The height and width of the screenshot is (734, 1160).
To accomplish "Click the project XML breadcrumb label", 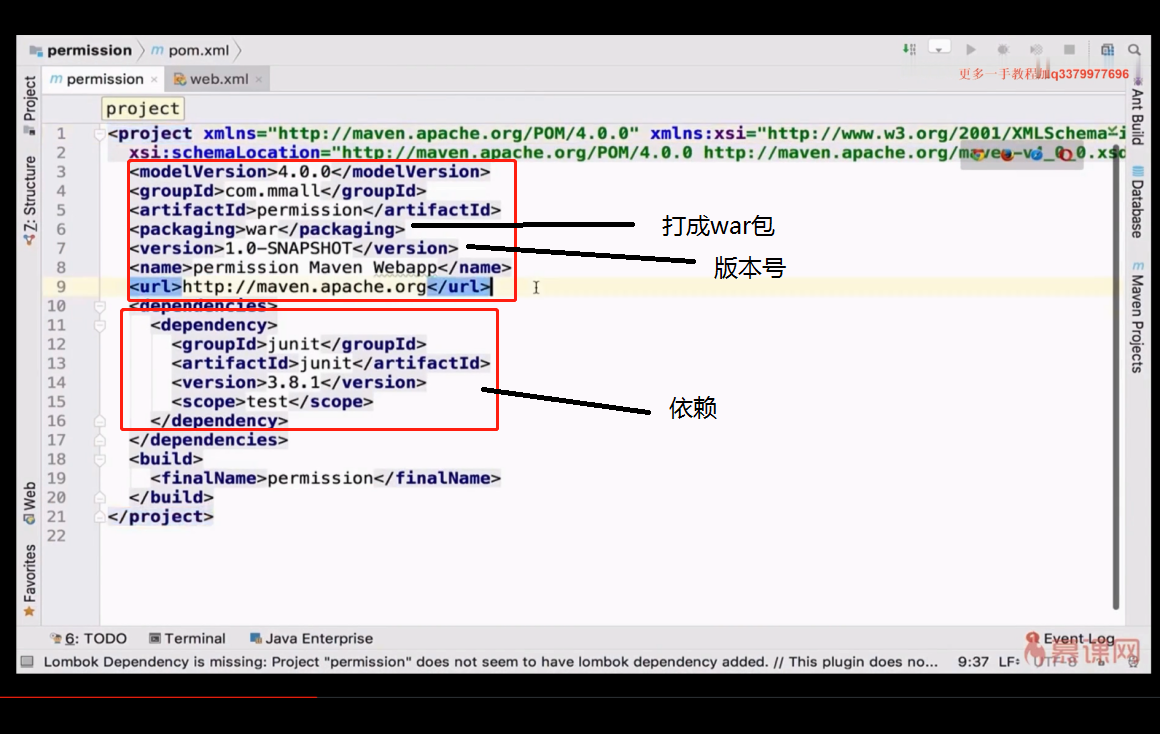I will [142, 109].
